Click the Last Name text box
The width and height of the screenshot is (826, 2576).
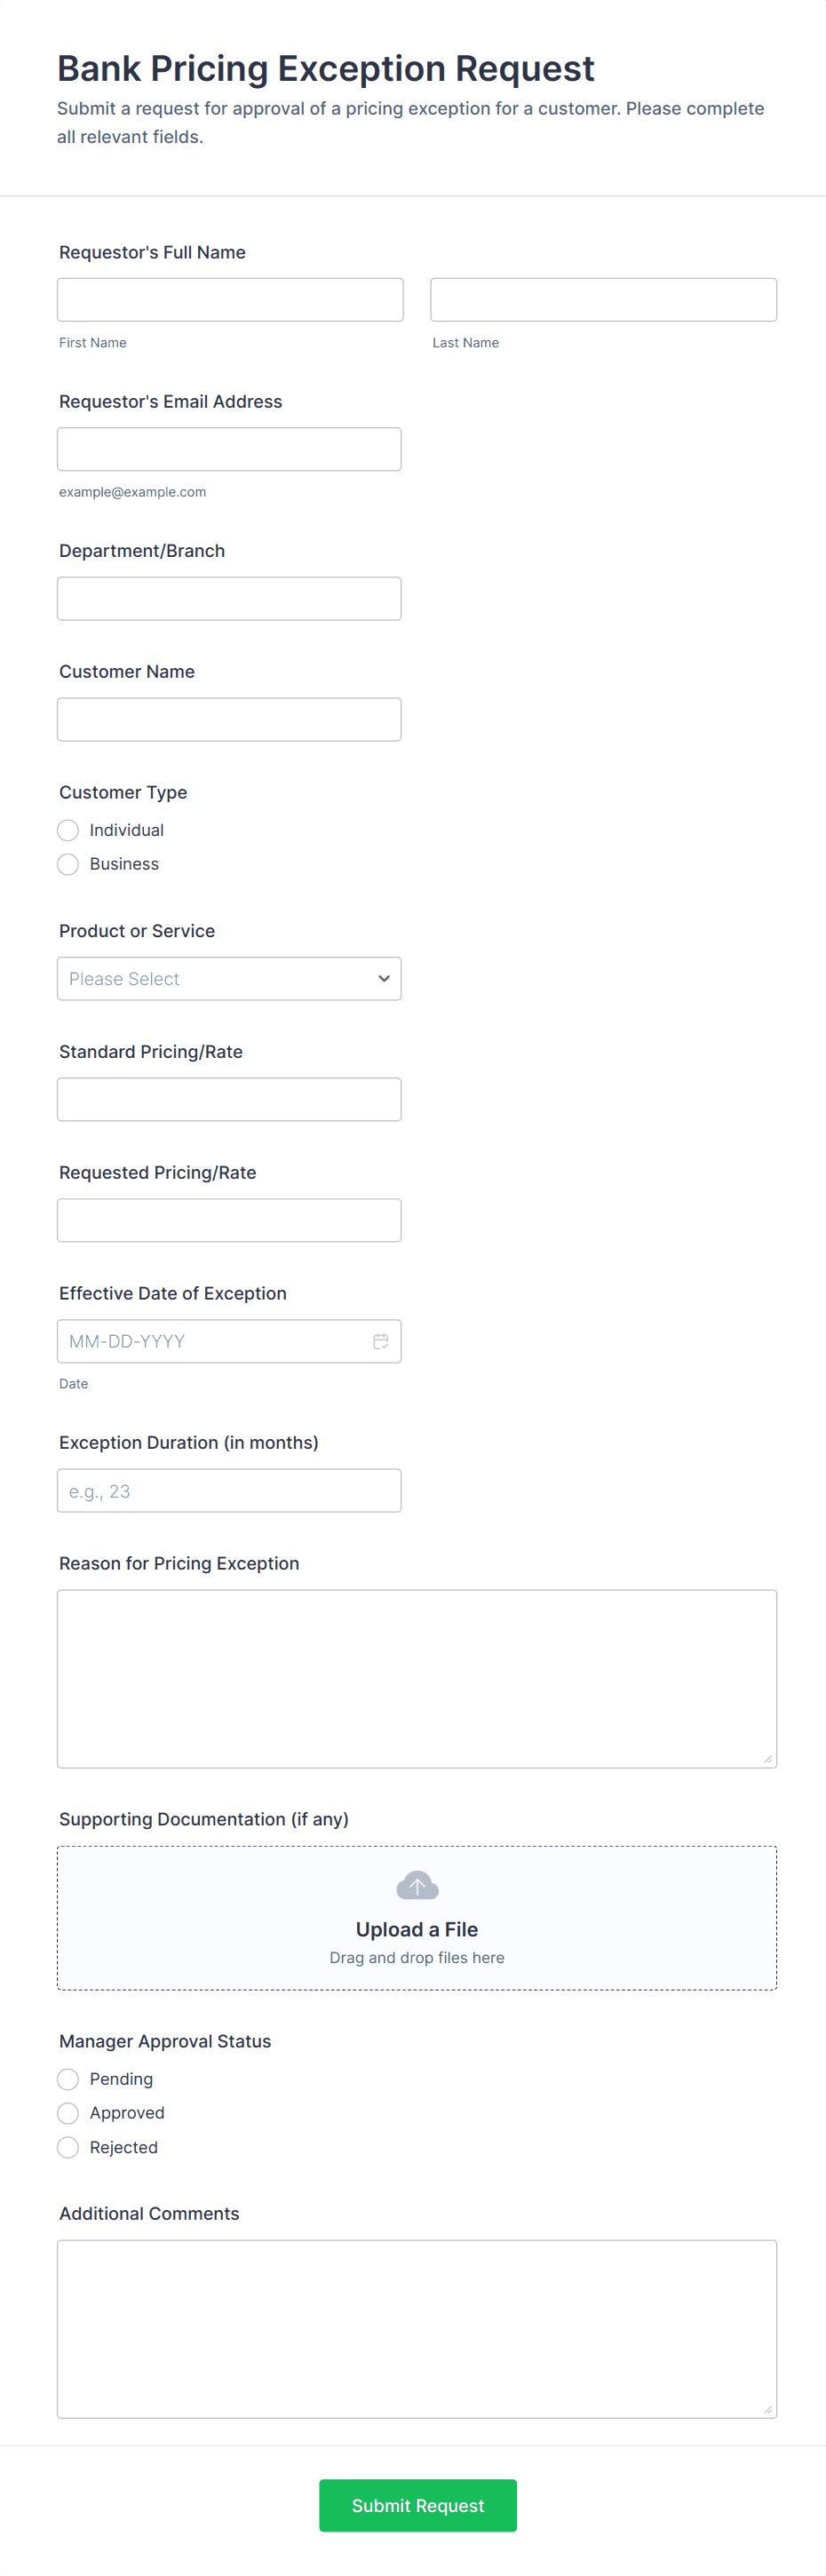(x=603, y=300)
